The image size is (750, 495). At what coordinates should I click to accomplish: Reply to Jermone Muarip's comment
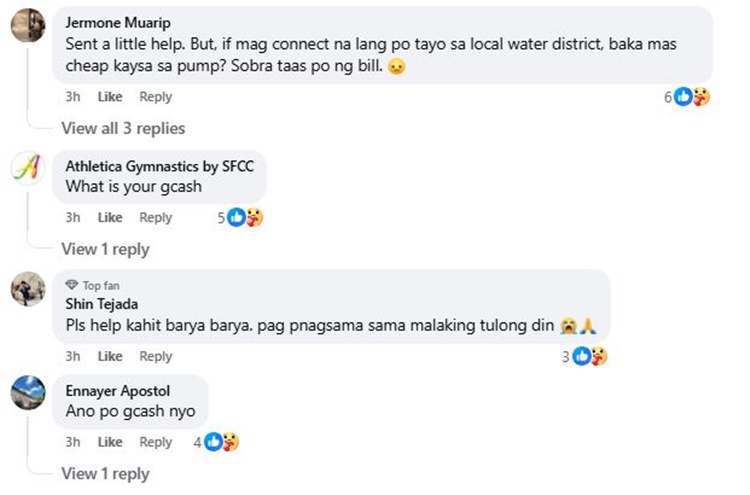(155, 97)
